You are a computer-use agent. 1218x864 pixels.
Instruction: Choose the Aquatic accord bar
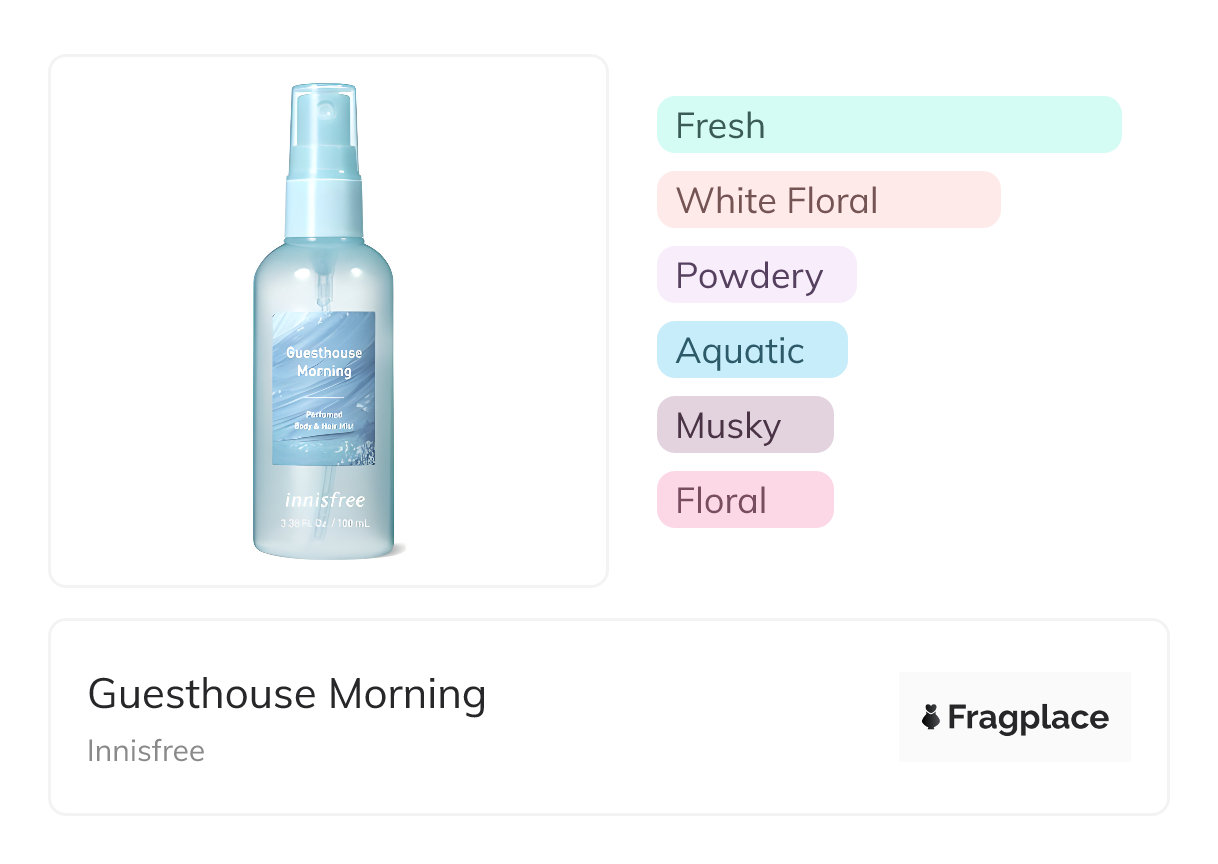[751, 350]
